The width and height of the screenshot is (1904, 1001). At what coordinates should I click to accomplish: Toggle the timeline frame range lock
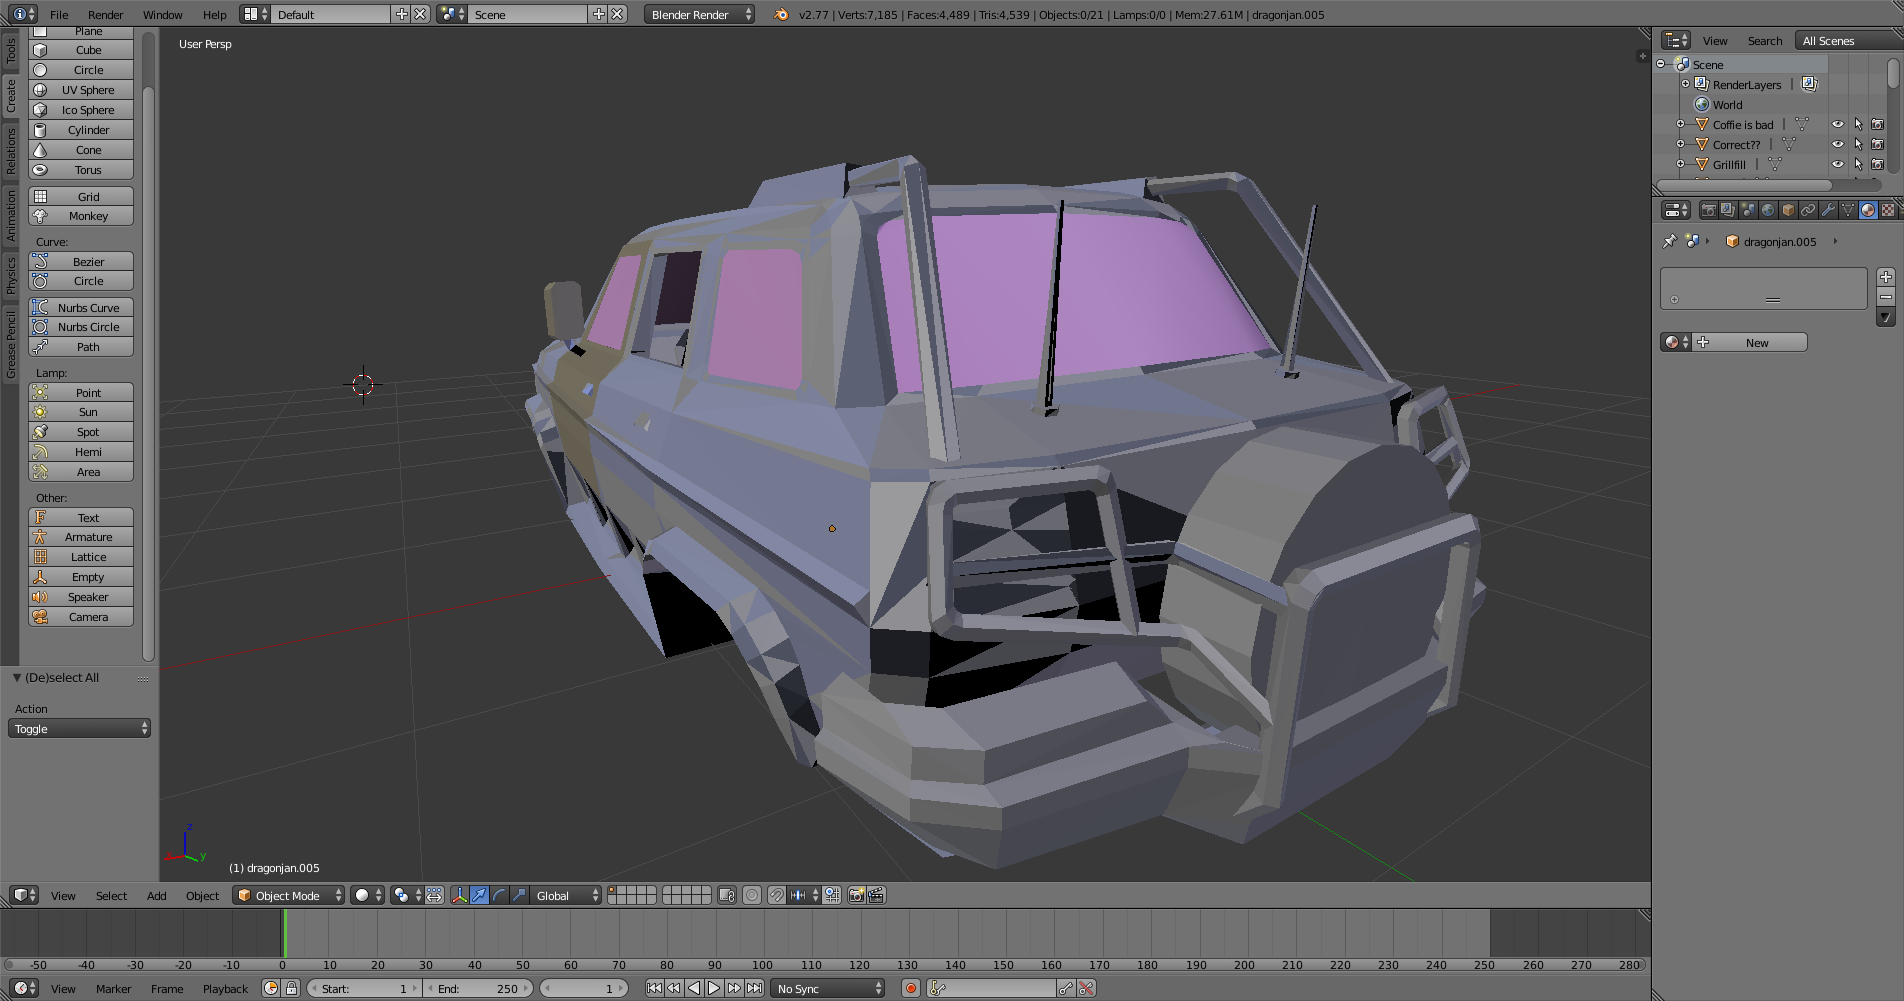click(x=291, y=988)
